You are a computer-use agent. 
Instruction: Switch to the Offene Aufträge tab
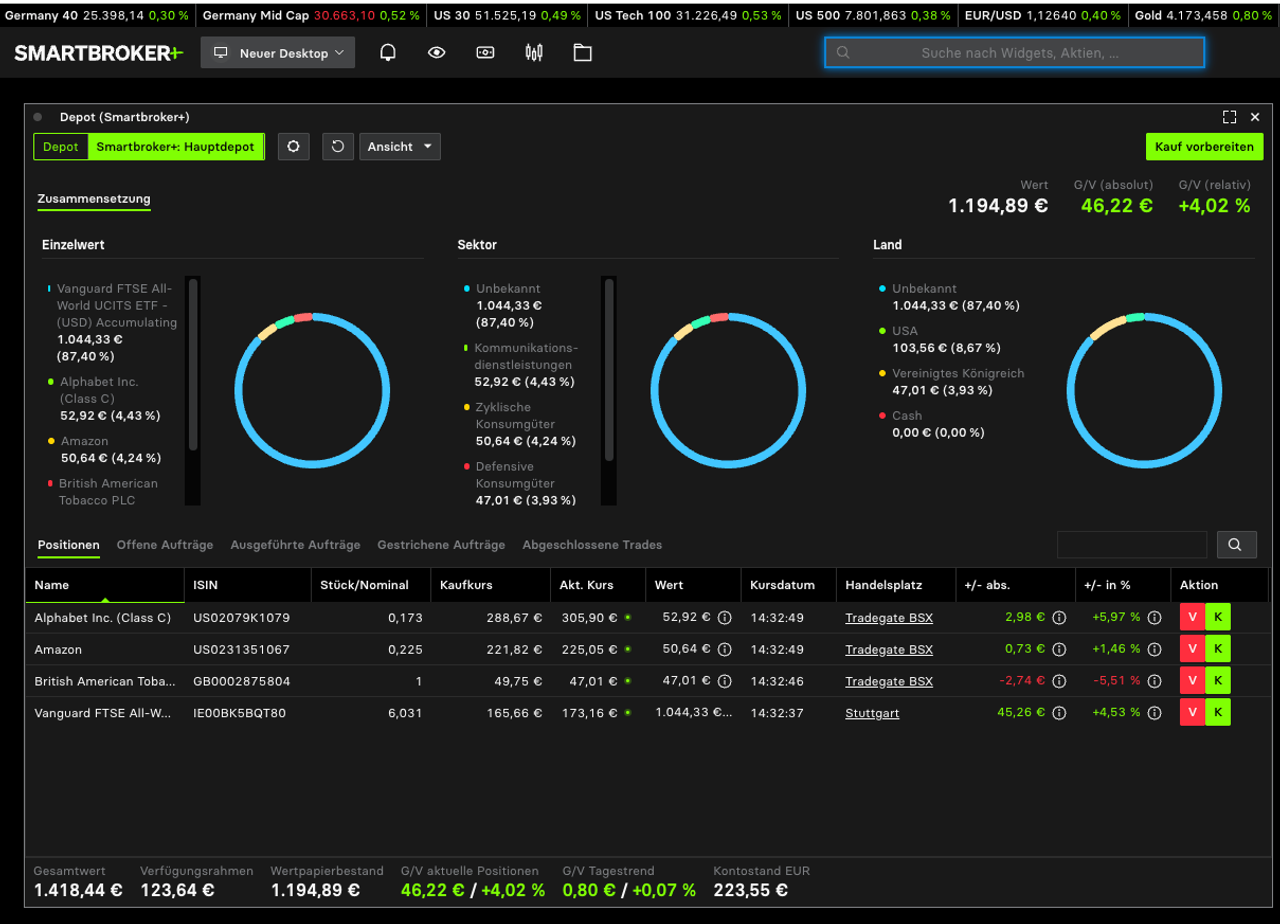click(x=165, y=545)
